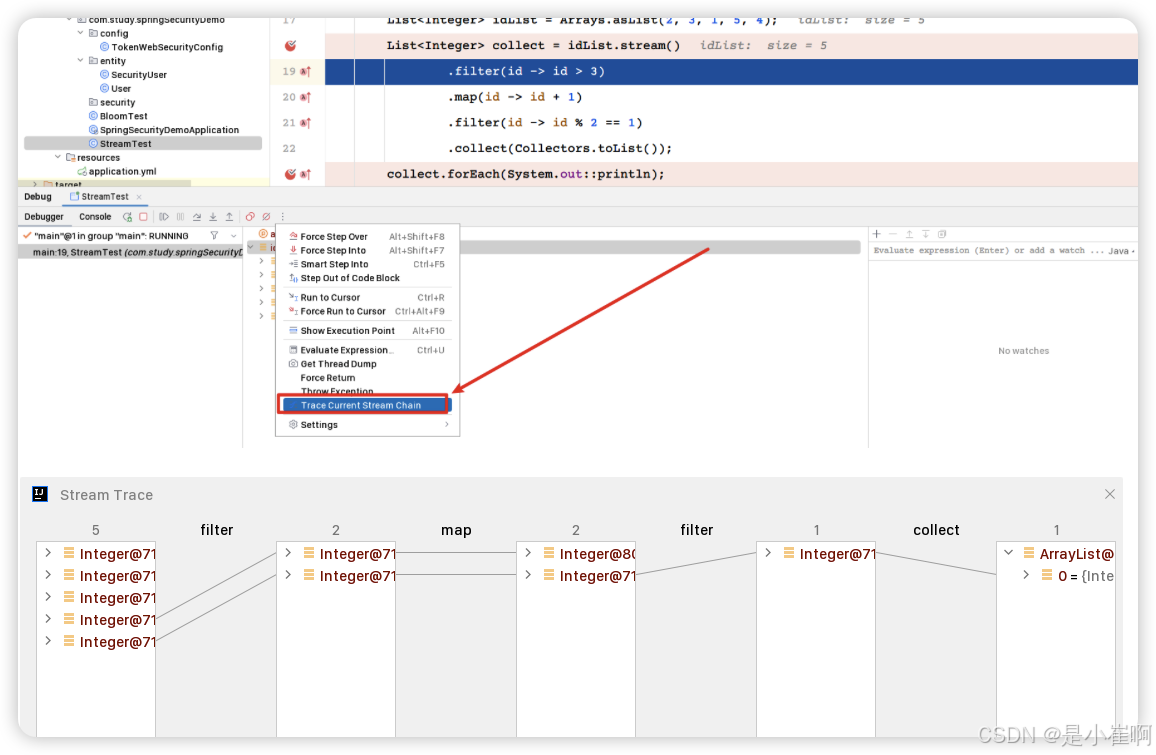Expand Integer@80 after map stage
1156x755 pixels.
(528, 553)
